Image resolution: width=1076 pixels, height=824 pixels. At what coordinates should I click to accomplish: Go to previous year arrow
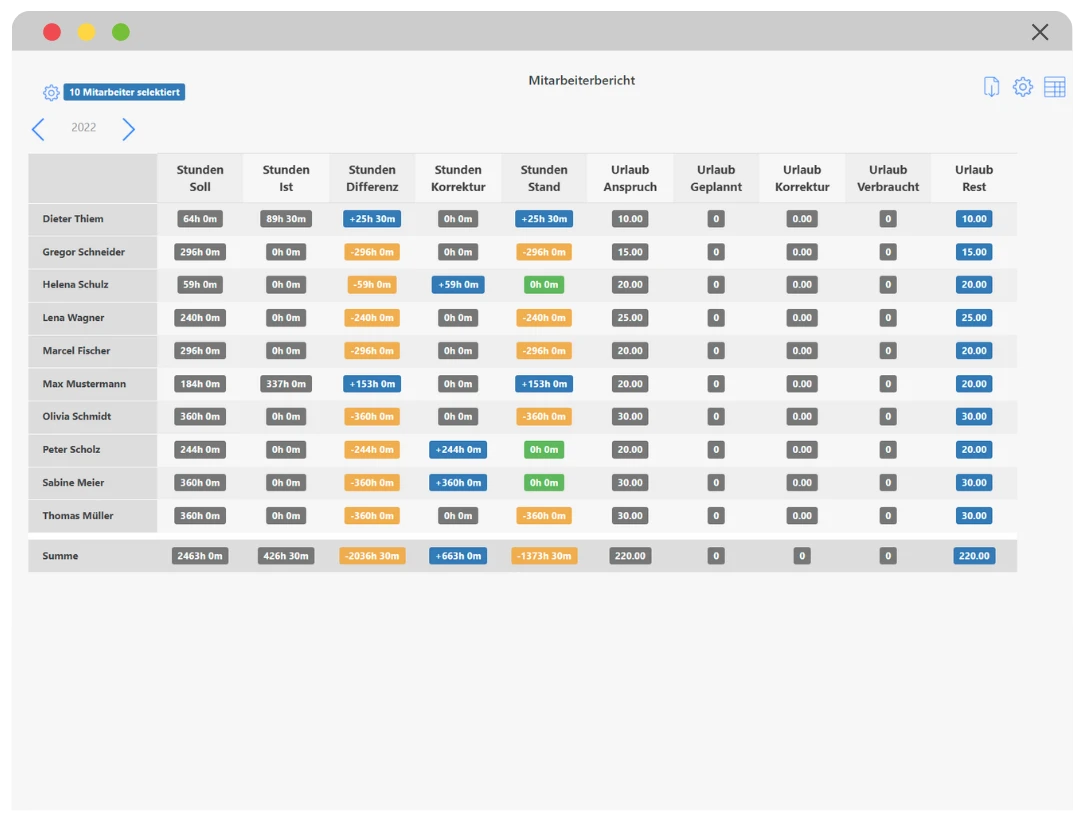pos(38,129)
